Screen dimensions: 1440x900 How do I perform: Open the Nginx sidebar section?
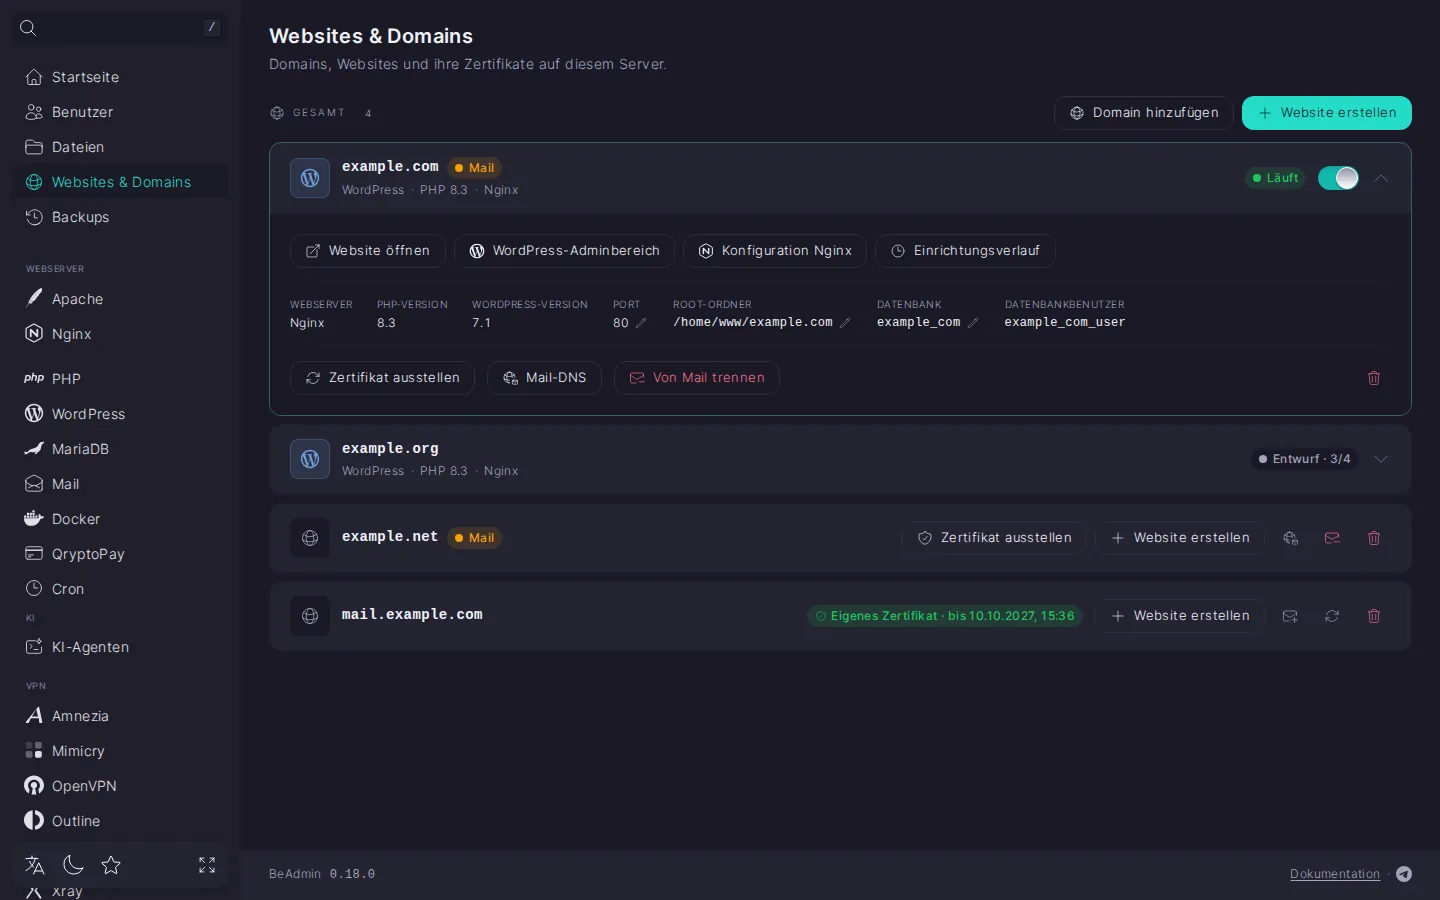[120, 334]
